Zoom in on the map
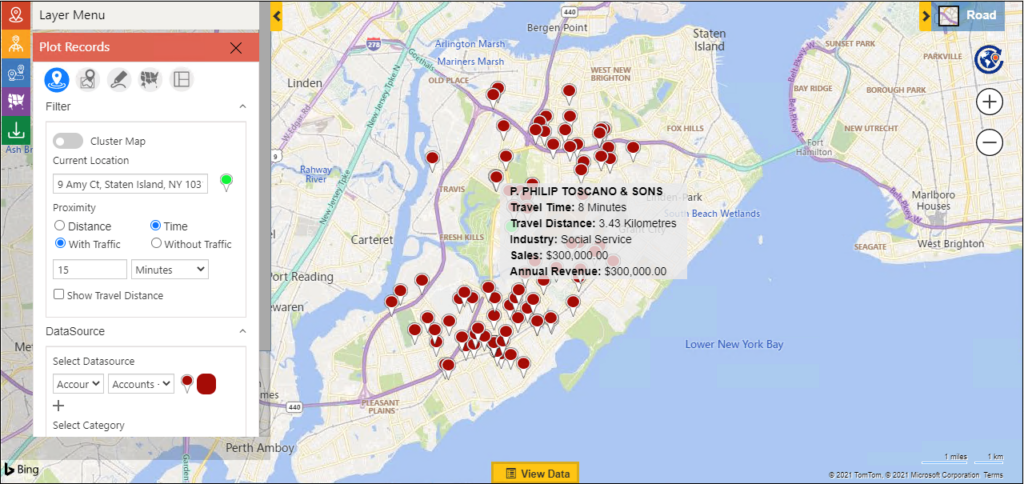 click(x=989, y=101)
